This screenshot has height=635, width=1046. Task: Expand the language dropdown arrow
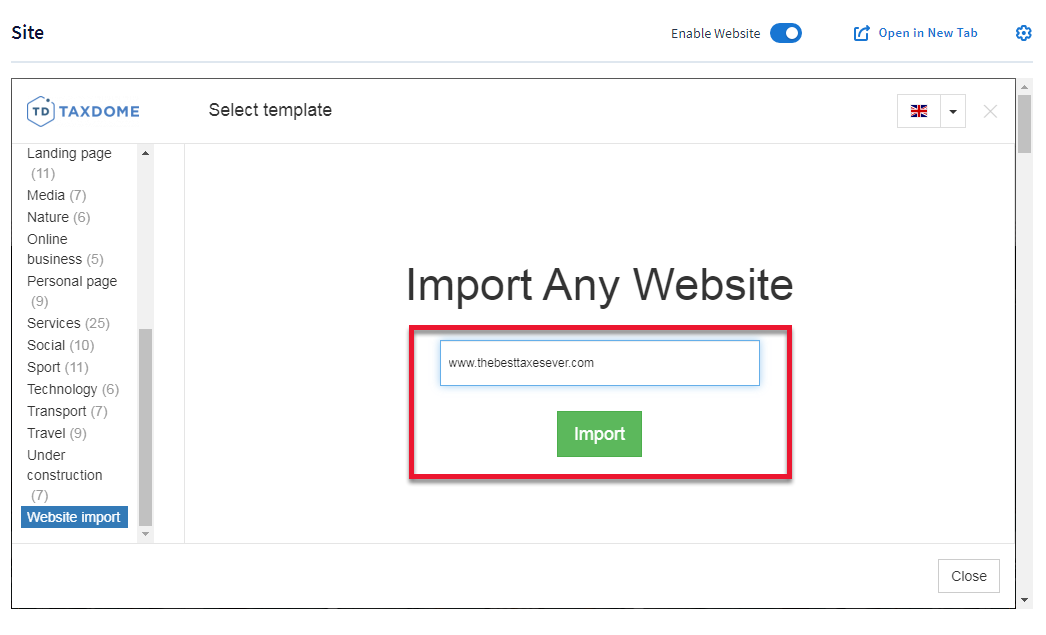point(953,111)
